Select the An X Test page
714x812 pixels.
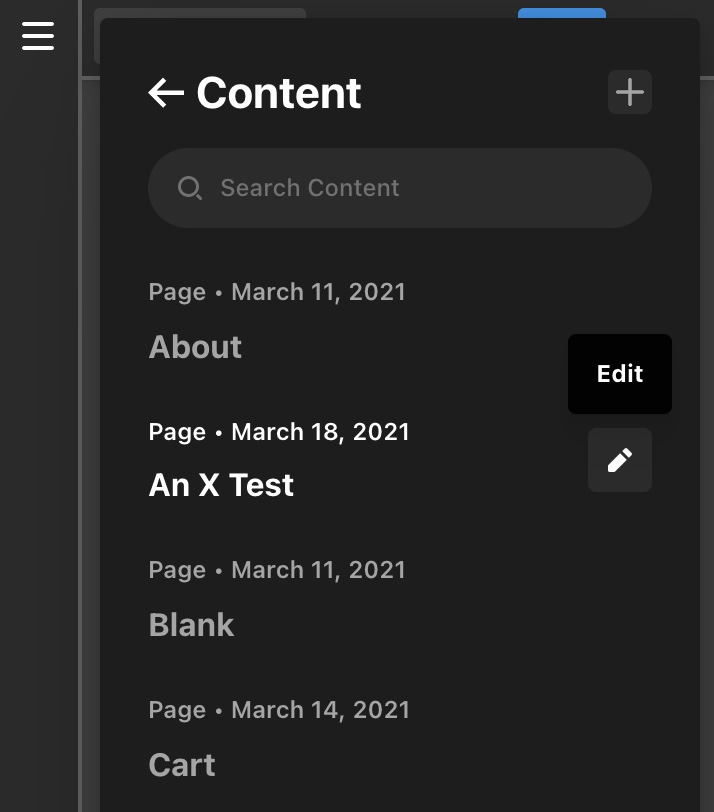pyautogui.click(x=221, y=485)
